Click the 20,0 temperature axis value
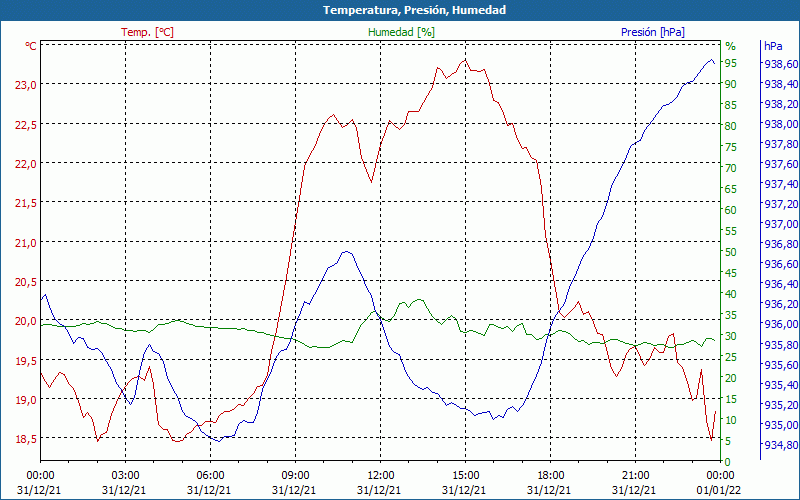This screenshot has height=500, width=800. 28,321
